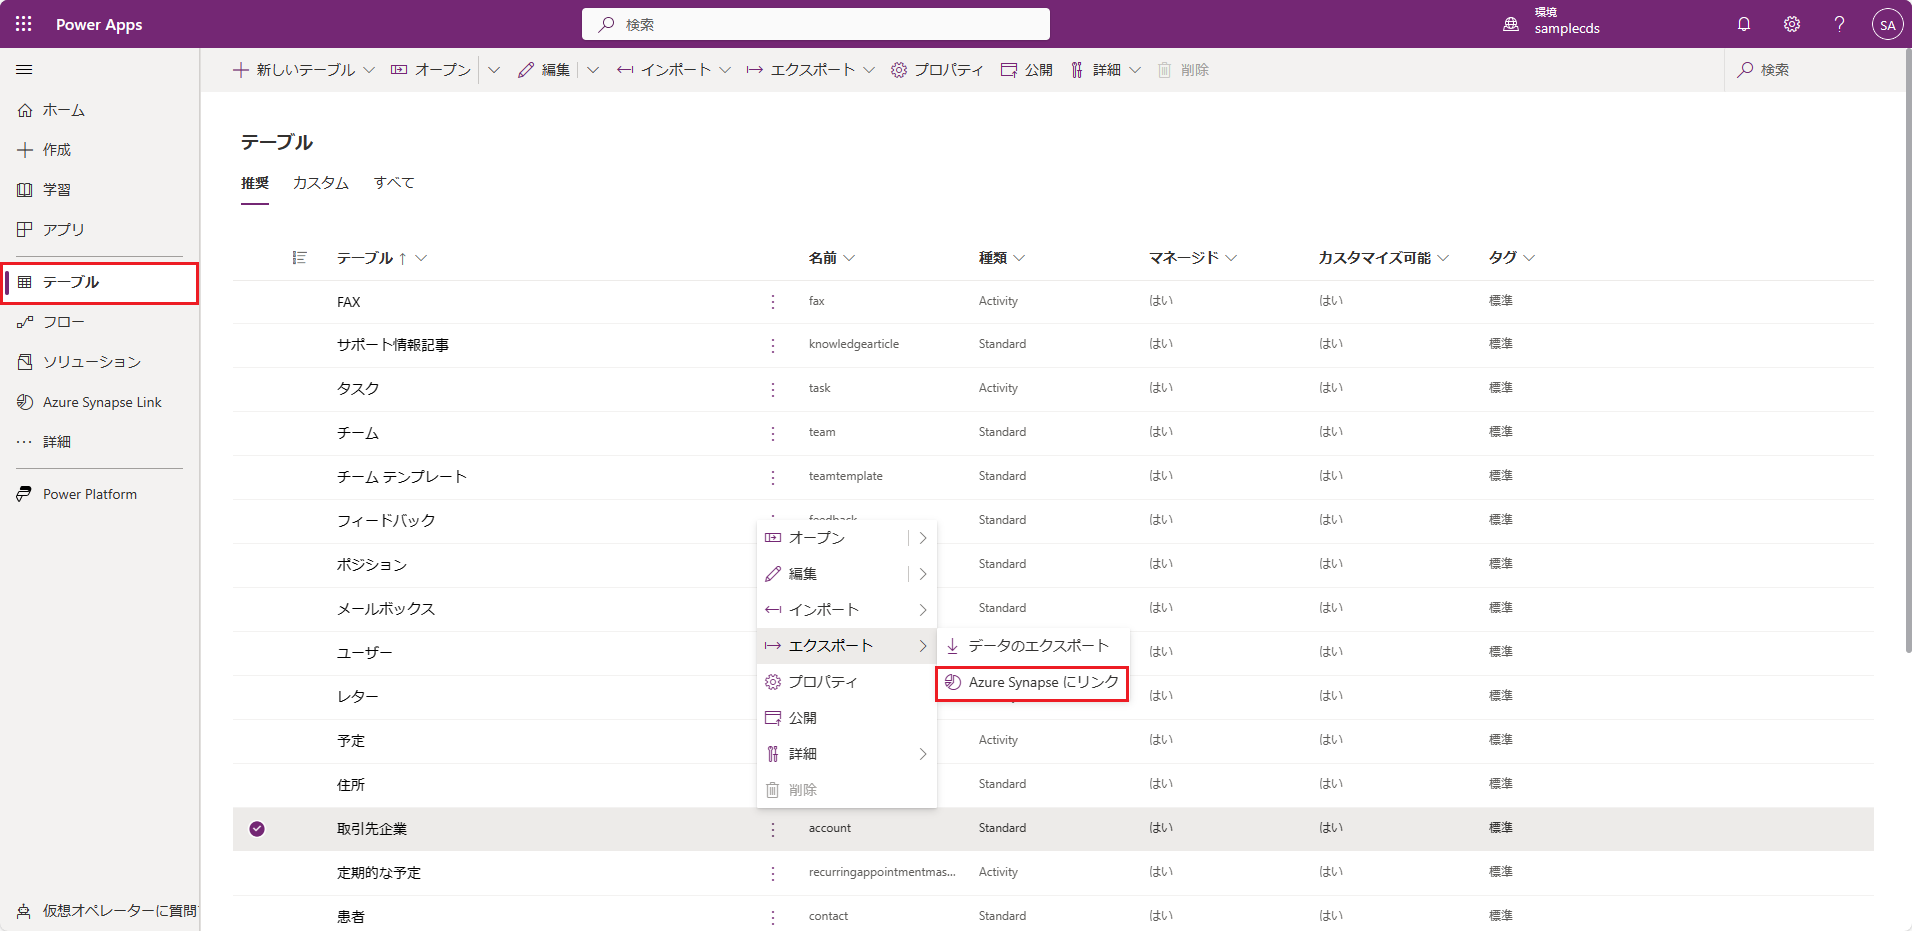Deselect the 取引先企業 row checkmark

[x=257, y=829]
